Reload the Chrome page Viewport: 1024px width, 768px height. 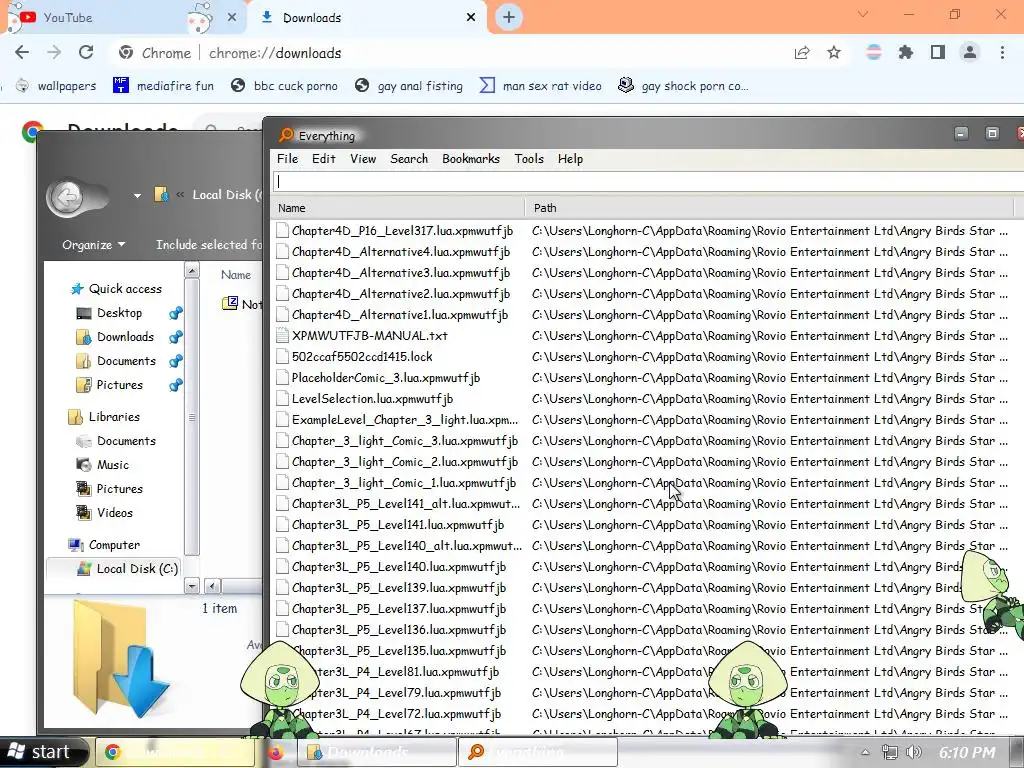[x=86, y=52]
